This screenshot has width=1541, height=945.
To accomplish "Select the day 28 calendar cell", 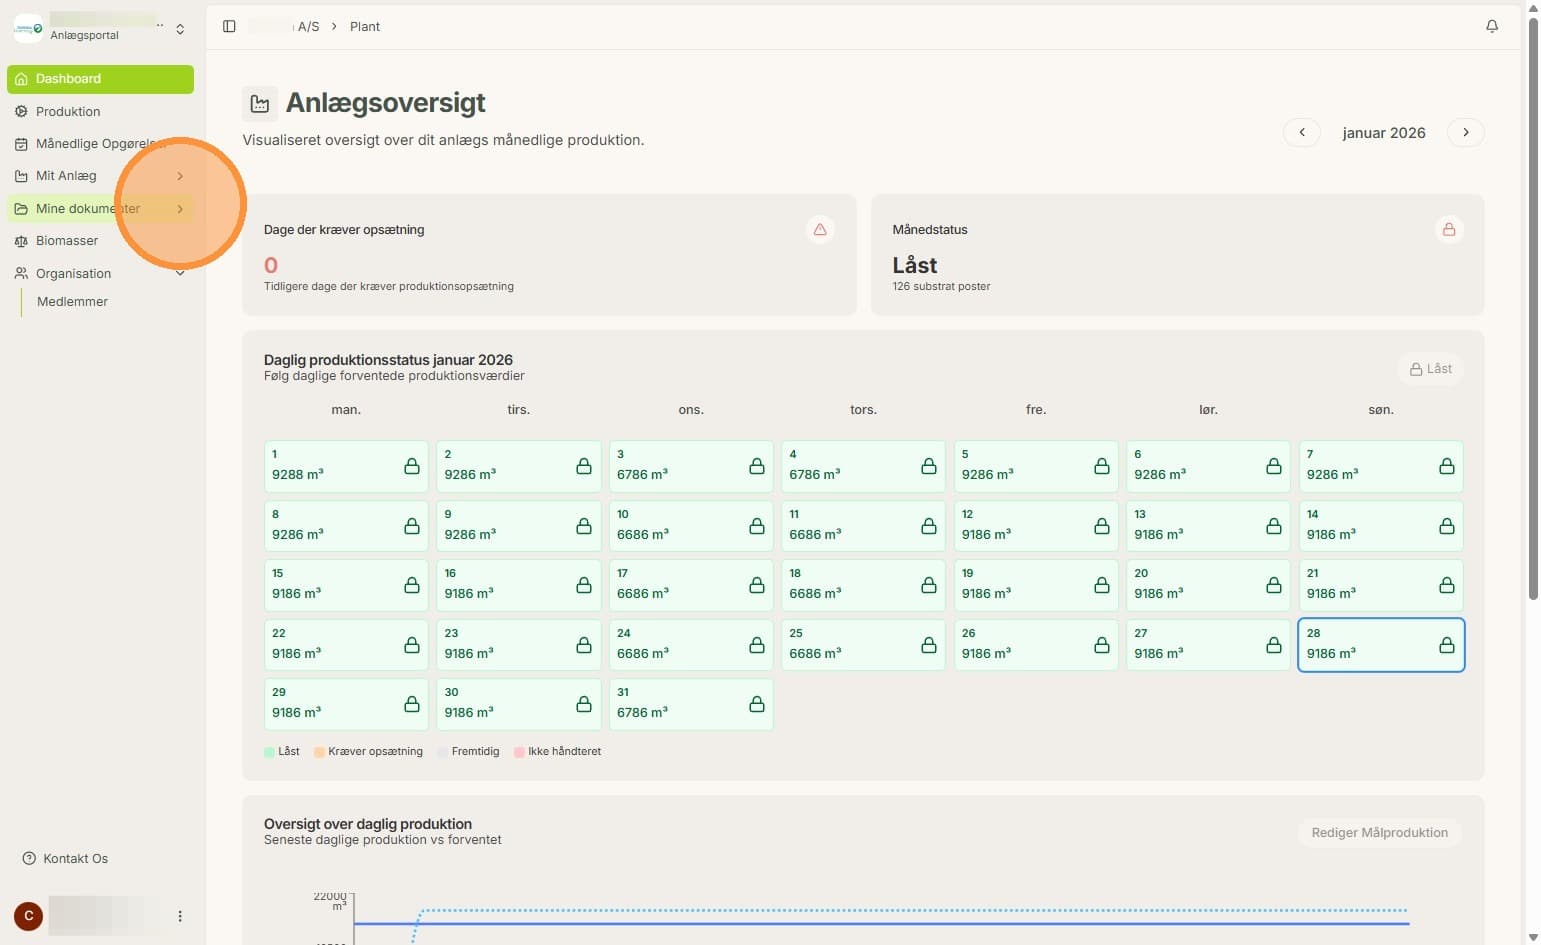I will pyautogui.click(x=1381, y=644).
